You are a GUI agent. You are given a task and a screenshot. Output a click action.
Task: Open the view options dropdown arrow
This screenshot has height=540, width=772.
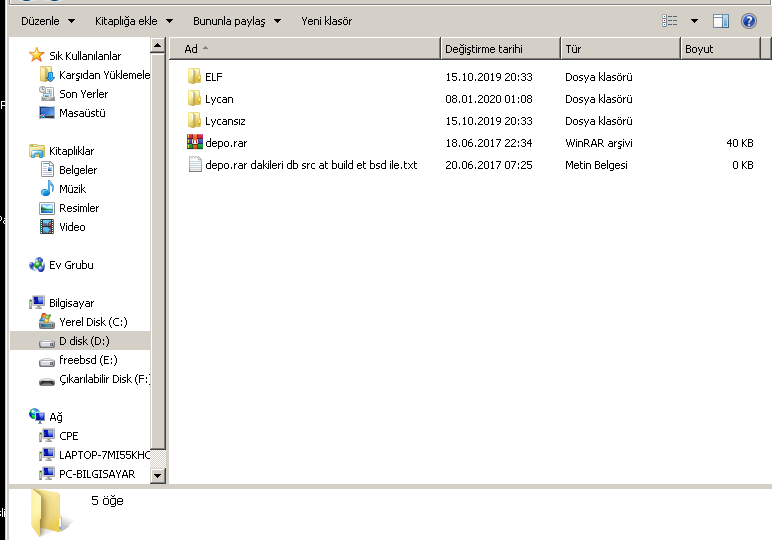[x=694, y=21]
